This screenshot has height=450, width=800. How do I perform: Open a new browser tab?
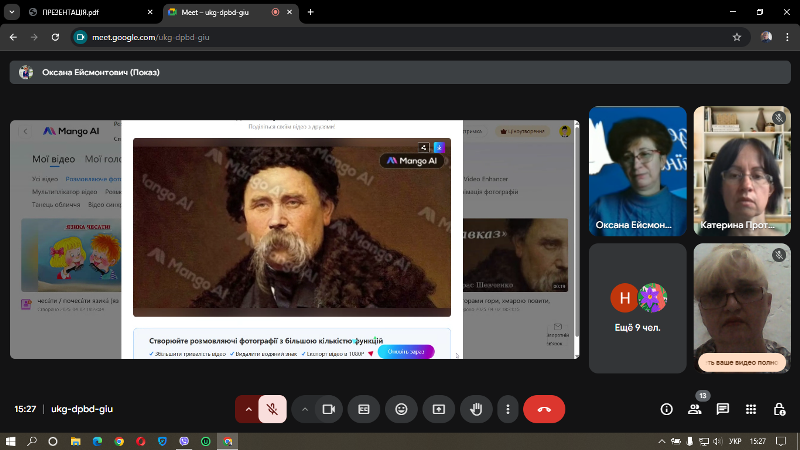tap(310, 12)
